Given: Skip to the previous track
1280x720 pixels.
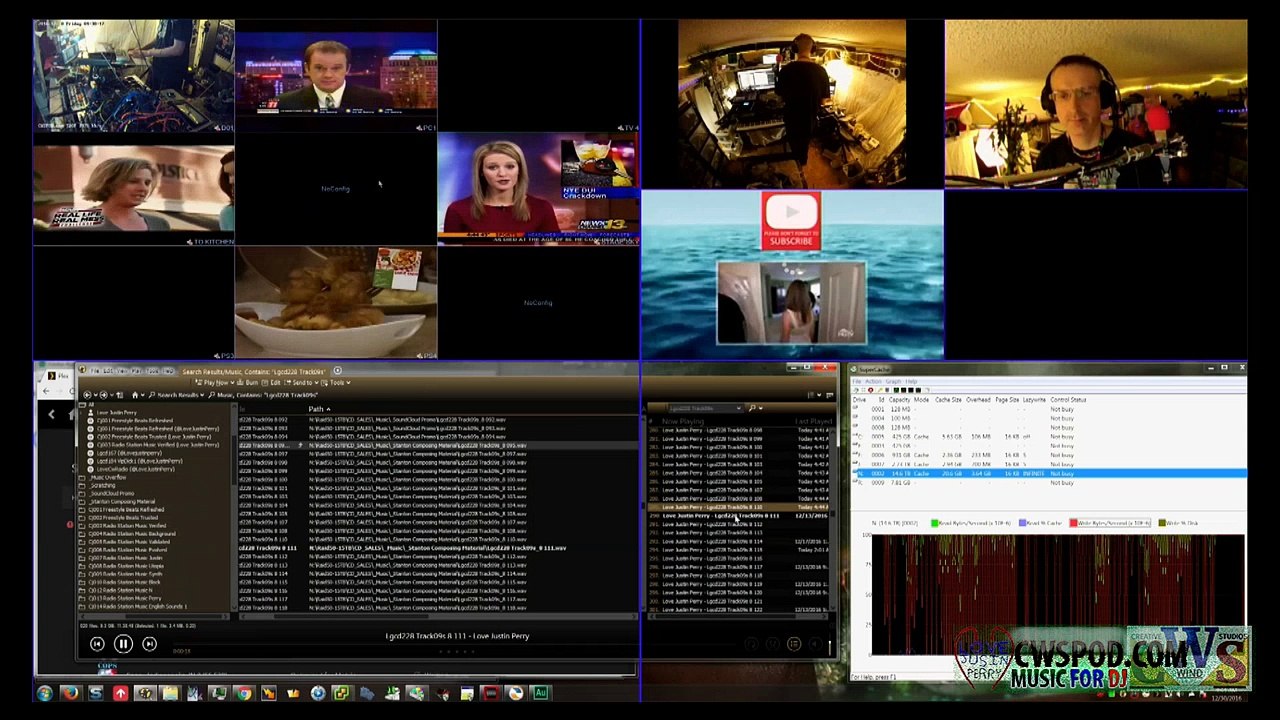Looking at the screenshot, I should coord(97,644).
